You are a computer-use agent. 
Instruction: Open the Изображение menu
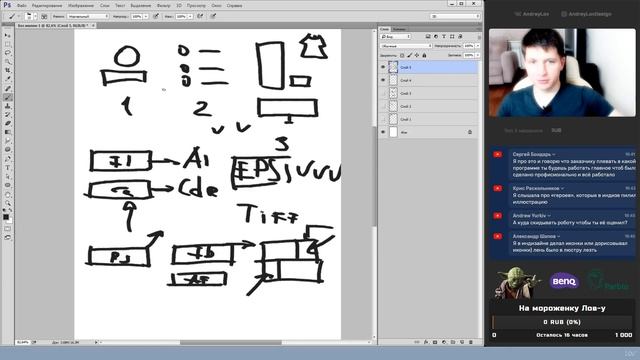[x=81, y=6]
